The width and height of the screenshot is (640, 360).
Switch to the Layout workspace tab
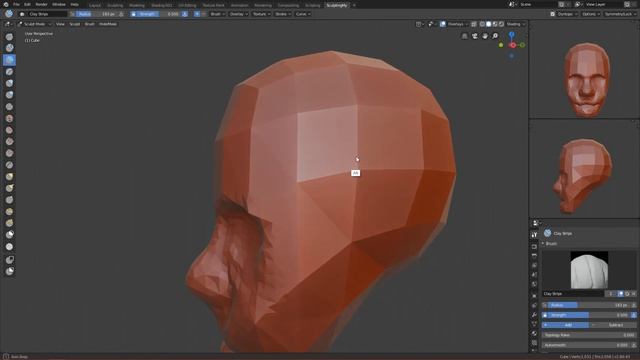point(95,5)
